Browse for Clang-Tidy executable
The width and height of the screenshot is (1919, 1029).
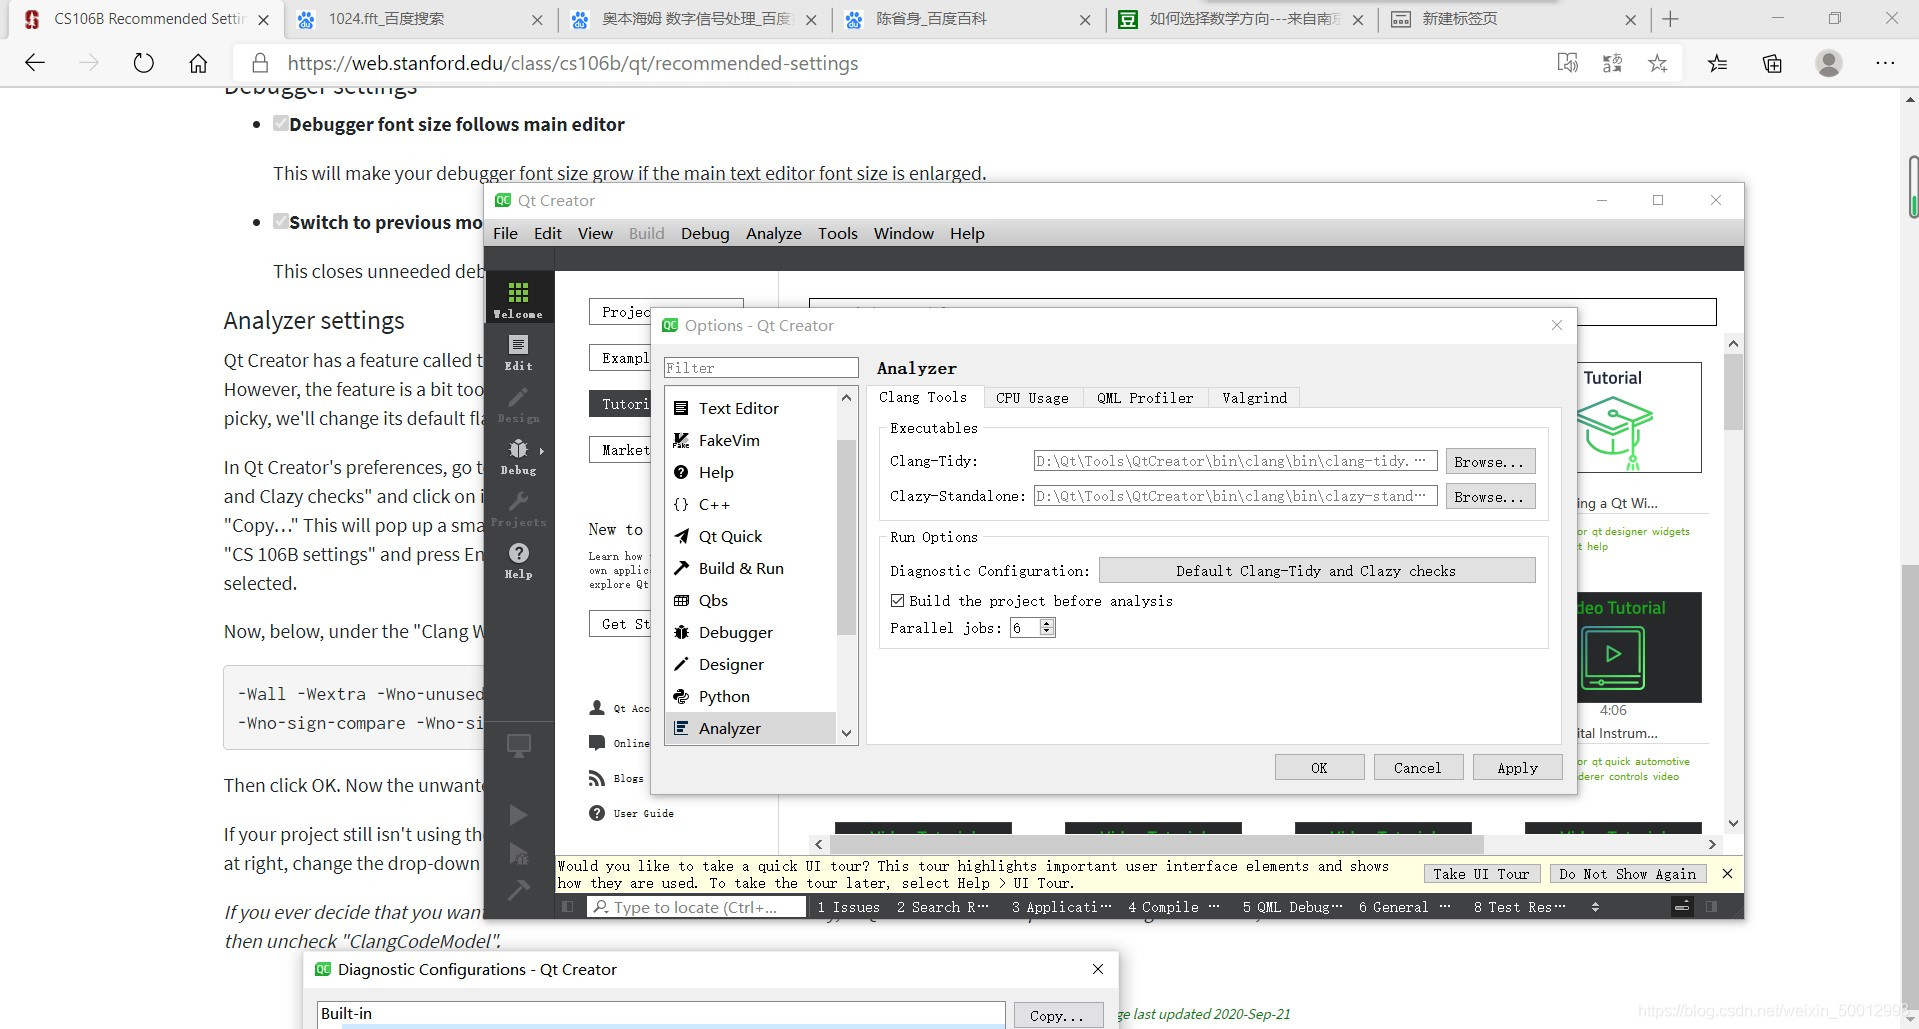tap(1490, 461)
